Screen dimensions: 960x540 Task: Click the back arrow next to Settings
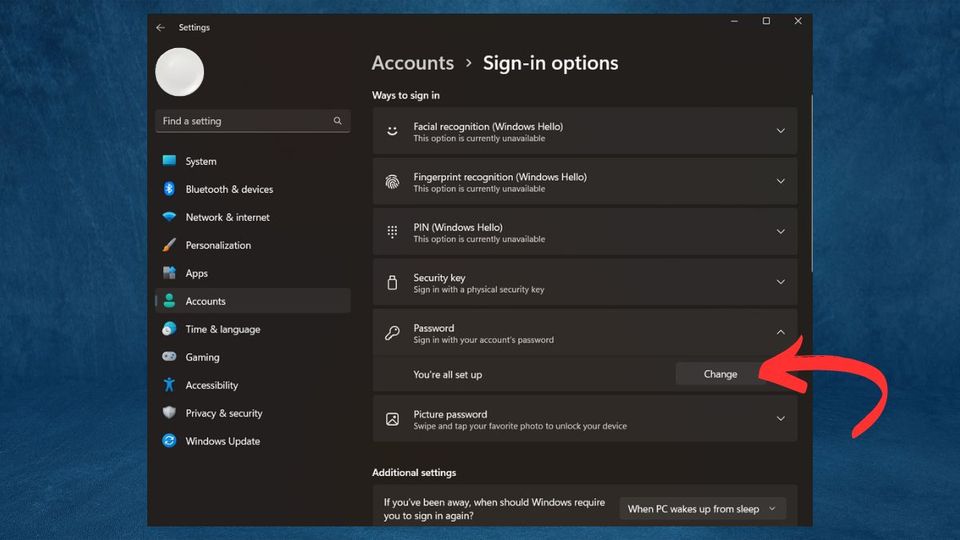(160, 28)
